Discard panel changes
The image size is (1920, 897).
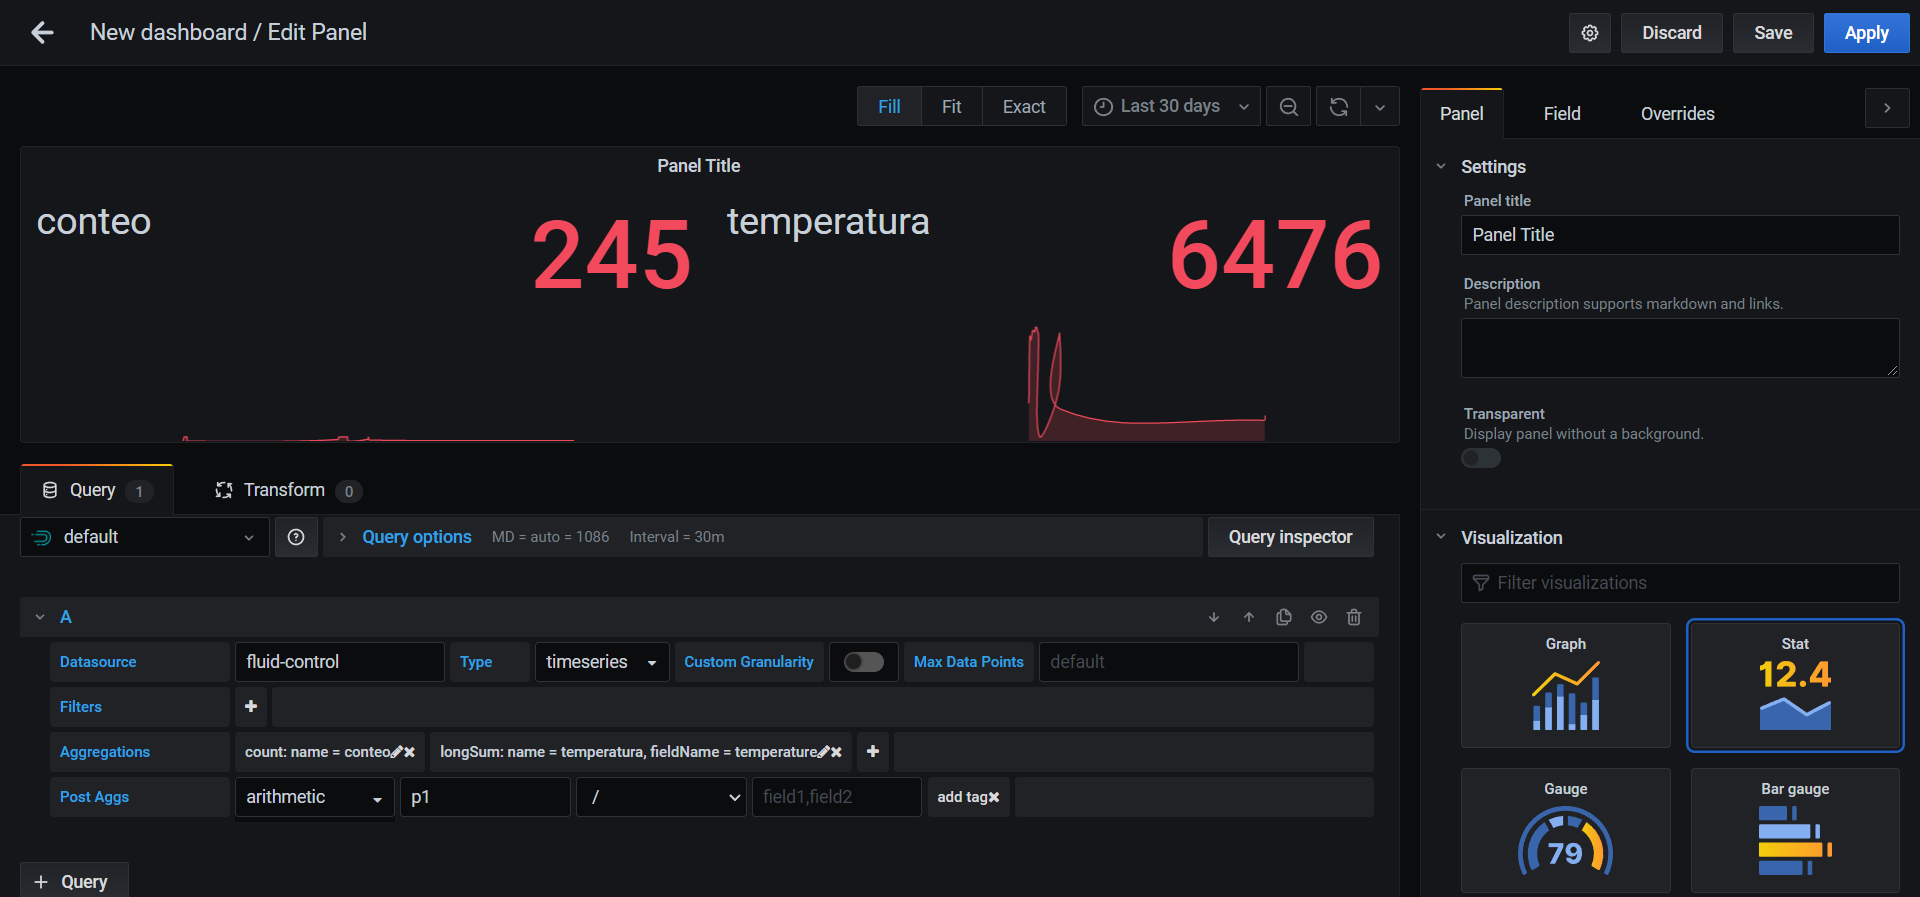[1672, 33]
